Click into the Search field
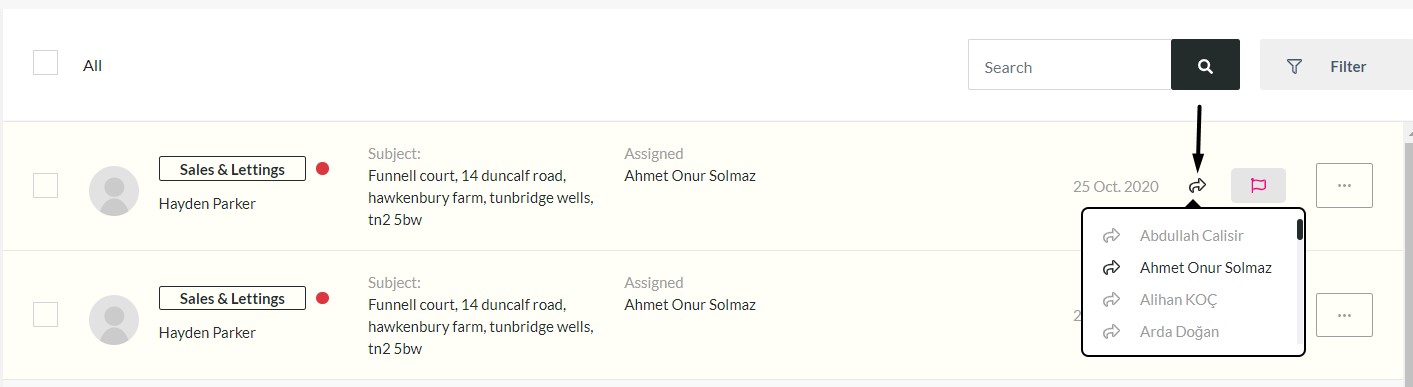This screenshot has width=1413, height=387. [x=1069, y=66]
